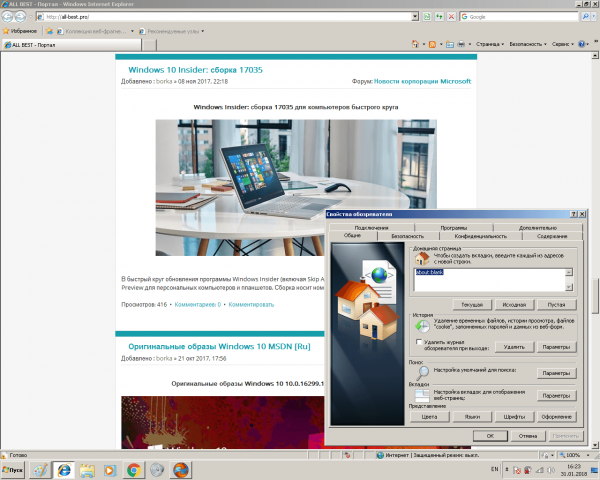The width and height of the screenshot is (600, 480).
Task: Click the browser Back arrow button
Action: 7,16
